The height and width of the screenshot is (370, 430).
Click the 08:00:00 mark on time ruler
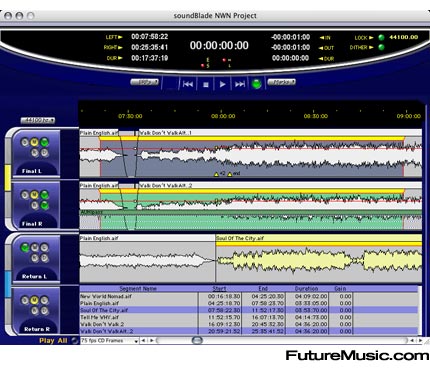coord(223,116)
